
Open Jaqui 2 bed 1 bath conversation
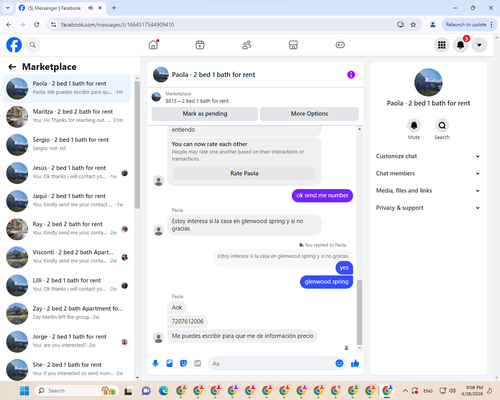pos(67,201)
